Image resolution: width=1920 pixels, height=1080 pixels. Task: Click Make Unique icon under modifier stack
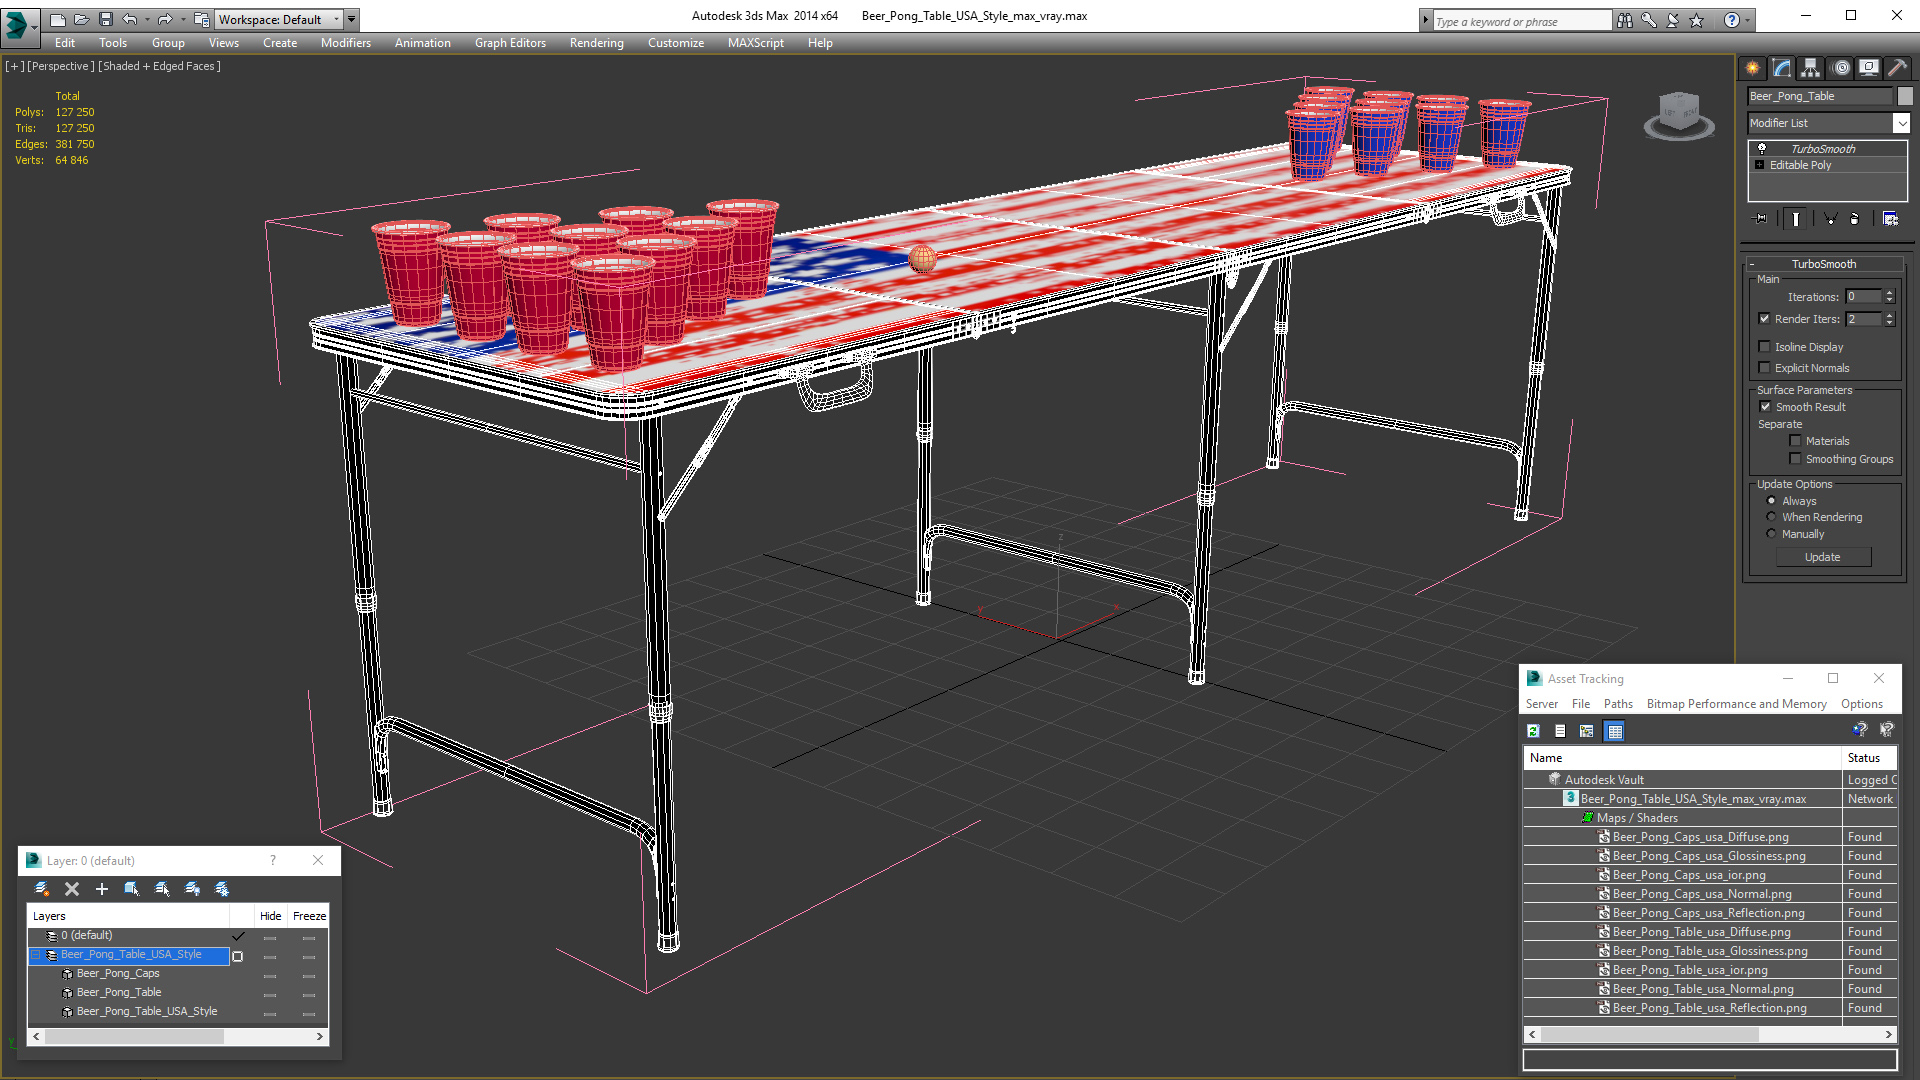tap(1830, 218)
